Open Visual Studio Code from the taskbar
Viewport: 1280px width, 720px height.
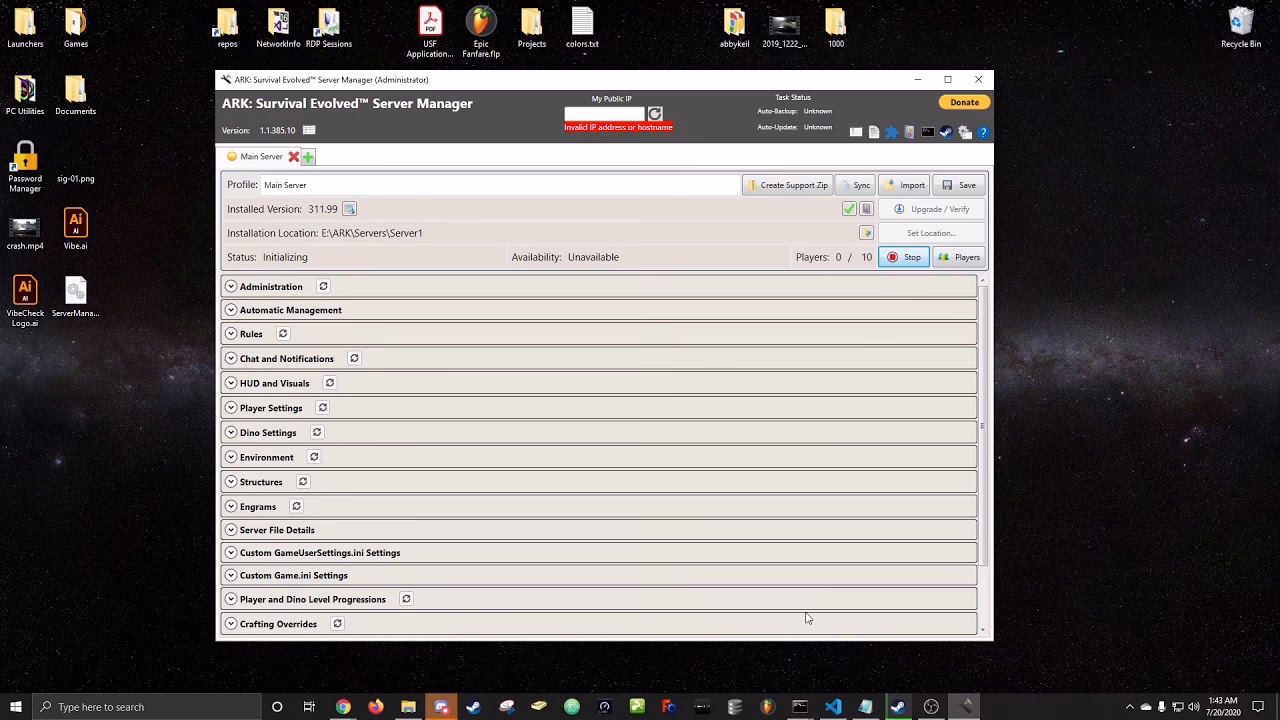(833, 707)
